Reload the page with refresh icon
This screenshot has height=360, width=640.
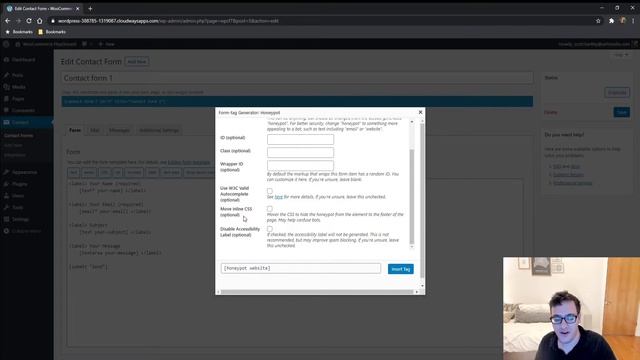tap(29, 21)
